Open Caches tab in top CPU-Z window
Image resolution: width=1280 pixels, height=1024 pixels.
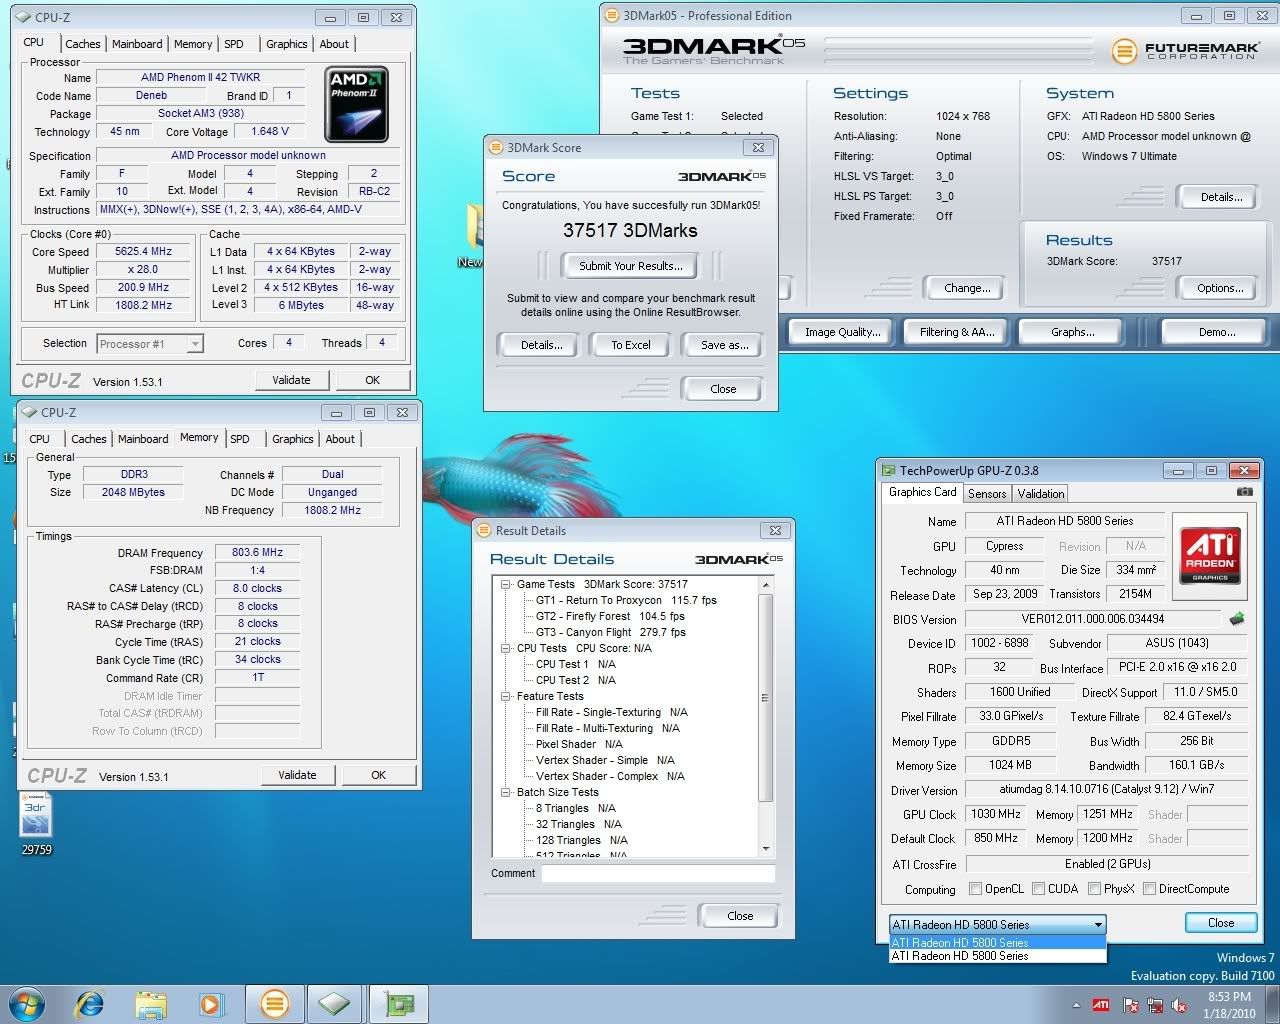point(82,44)
